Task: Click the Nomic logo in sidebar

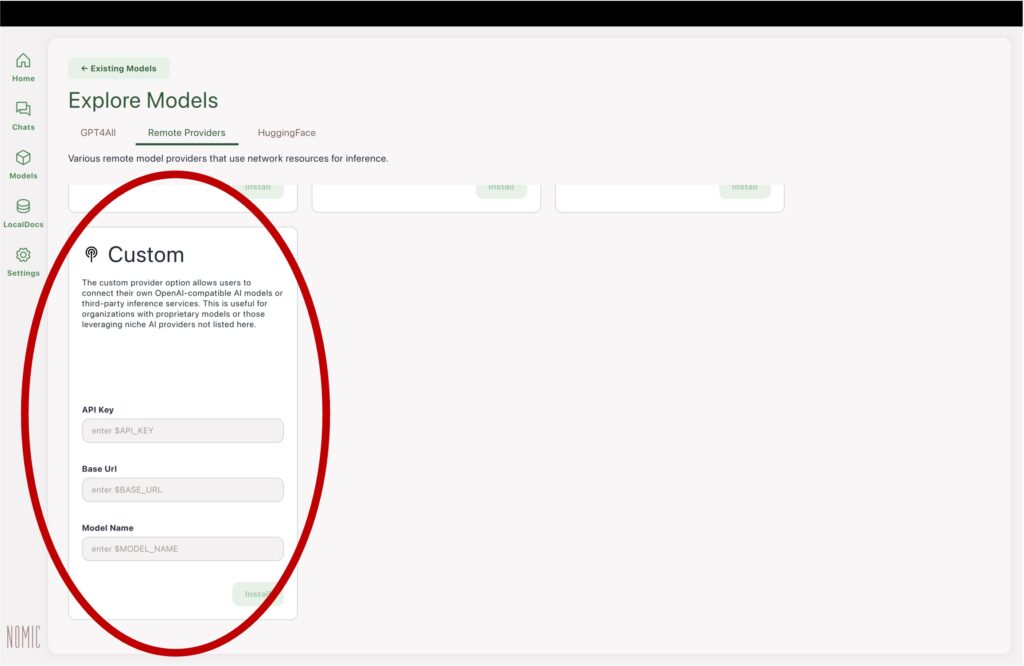Action: click(23, 637)
